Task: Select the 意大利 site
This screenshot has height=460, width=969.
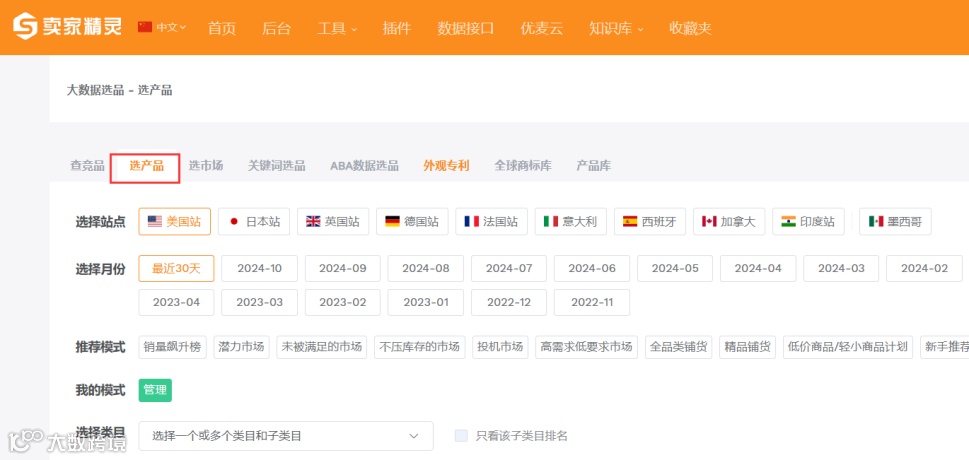Action: (570, 221)
